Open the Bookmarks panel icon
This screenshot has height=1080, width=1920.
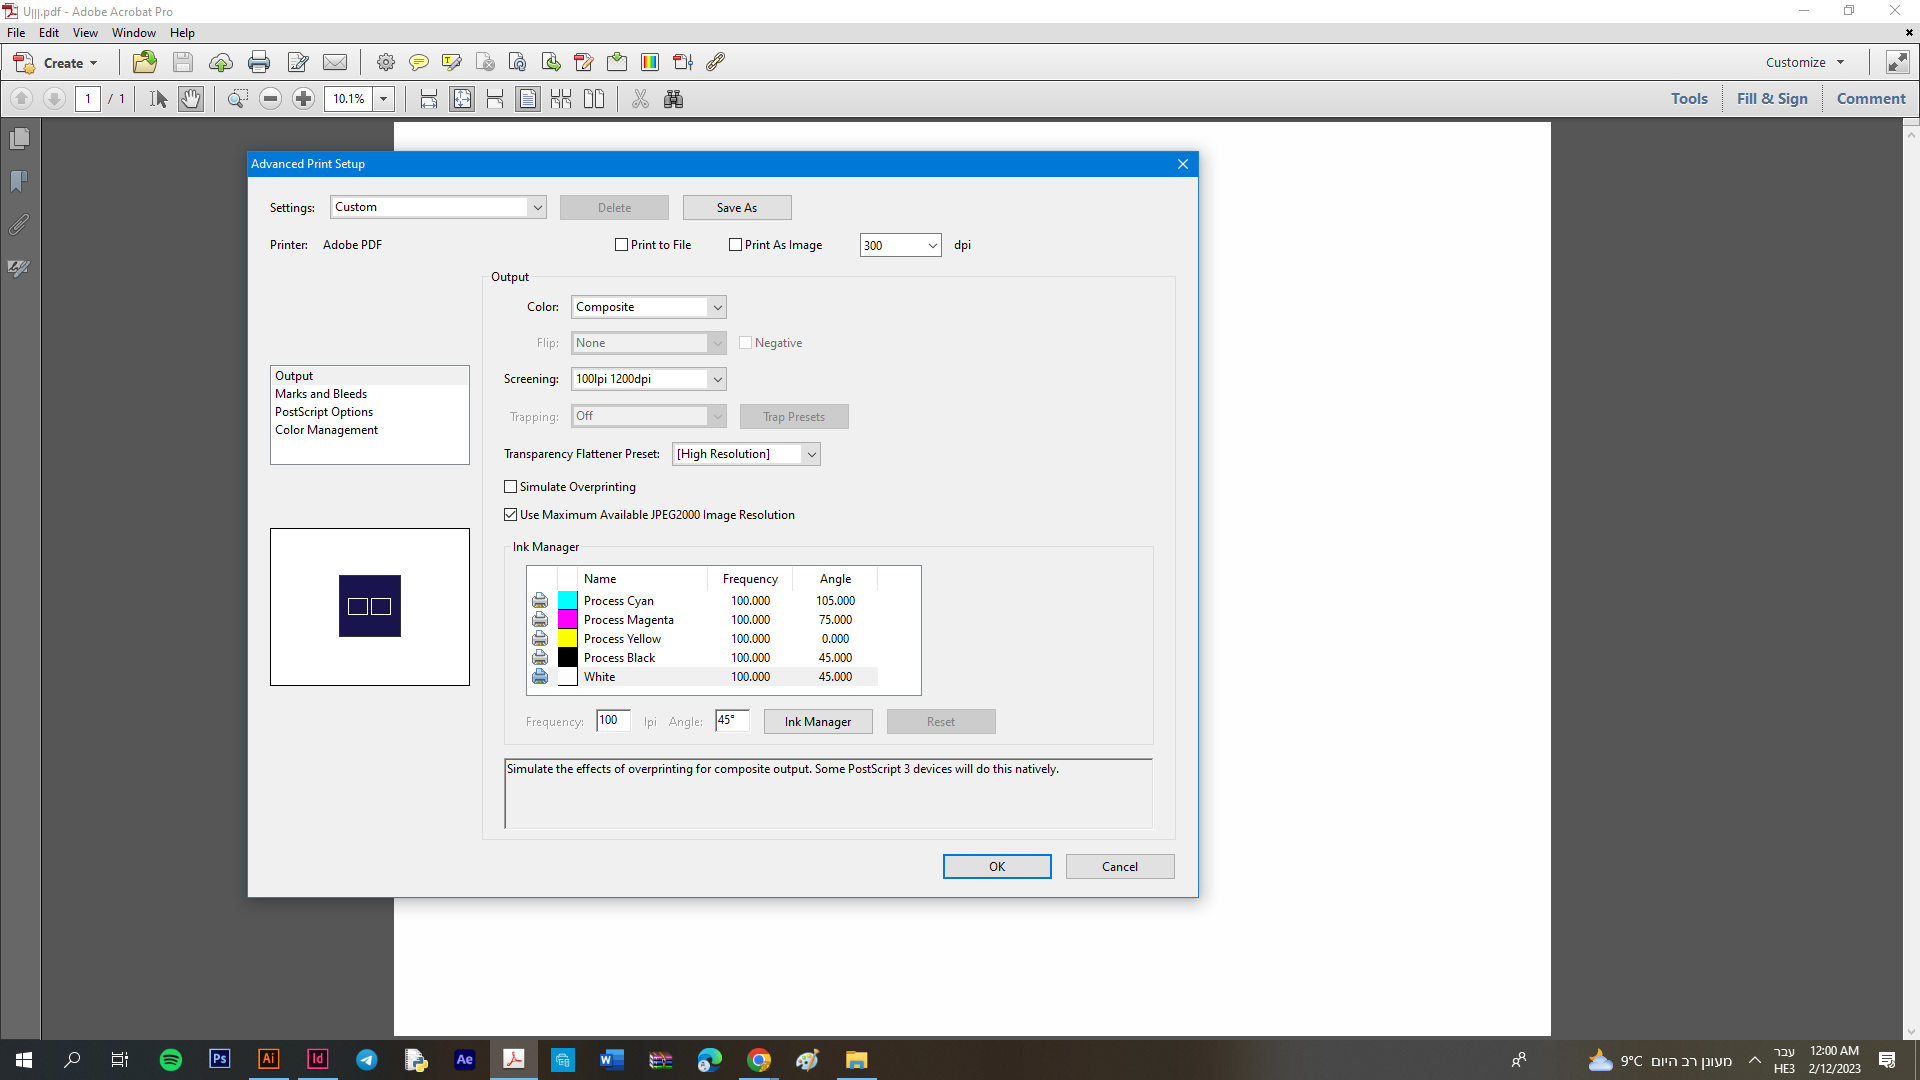pos(19,182)
